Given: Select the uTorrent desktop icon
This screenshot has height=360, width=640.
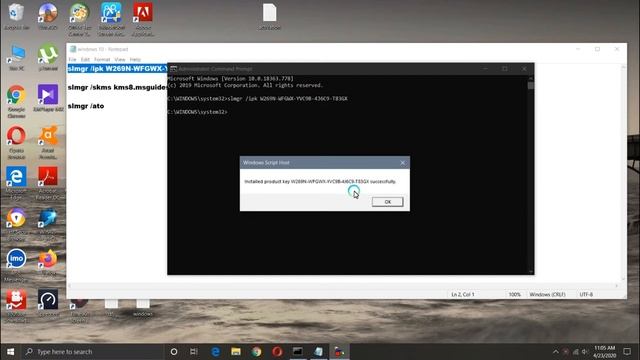Looking at the screenshot, I should pos(48,57).
